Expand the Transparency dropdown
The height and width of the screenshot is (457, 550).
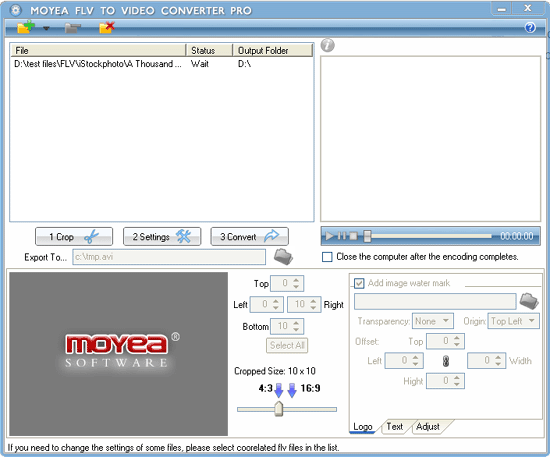pos(432,321)
